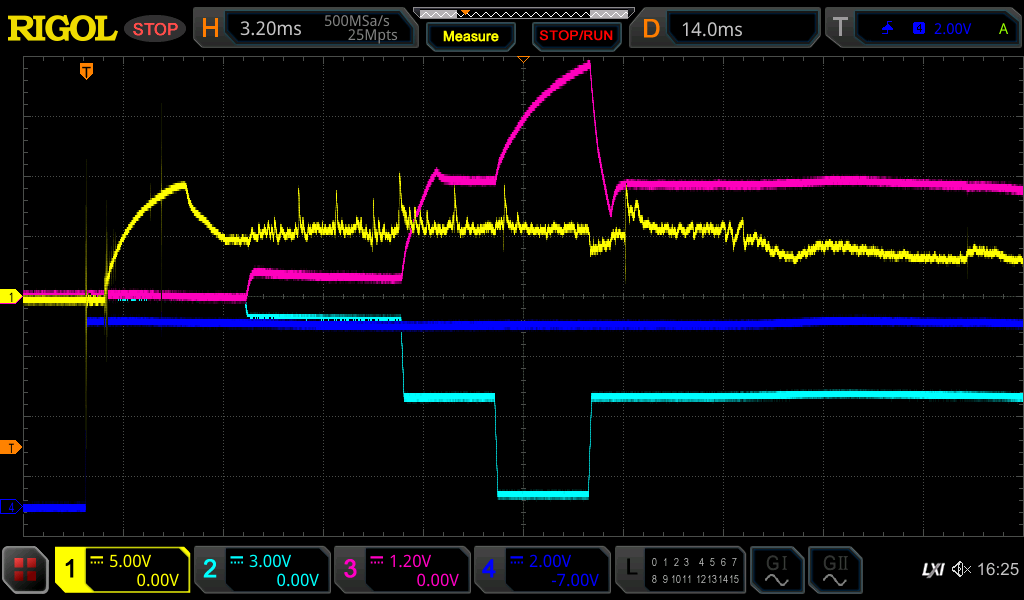Toggle channel 1 with the yellow 5.00V label
The height and width of the screenshot is (600, 1024).
pyautogui.click(x=122, y=570)
